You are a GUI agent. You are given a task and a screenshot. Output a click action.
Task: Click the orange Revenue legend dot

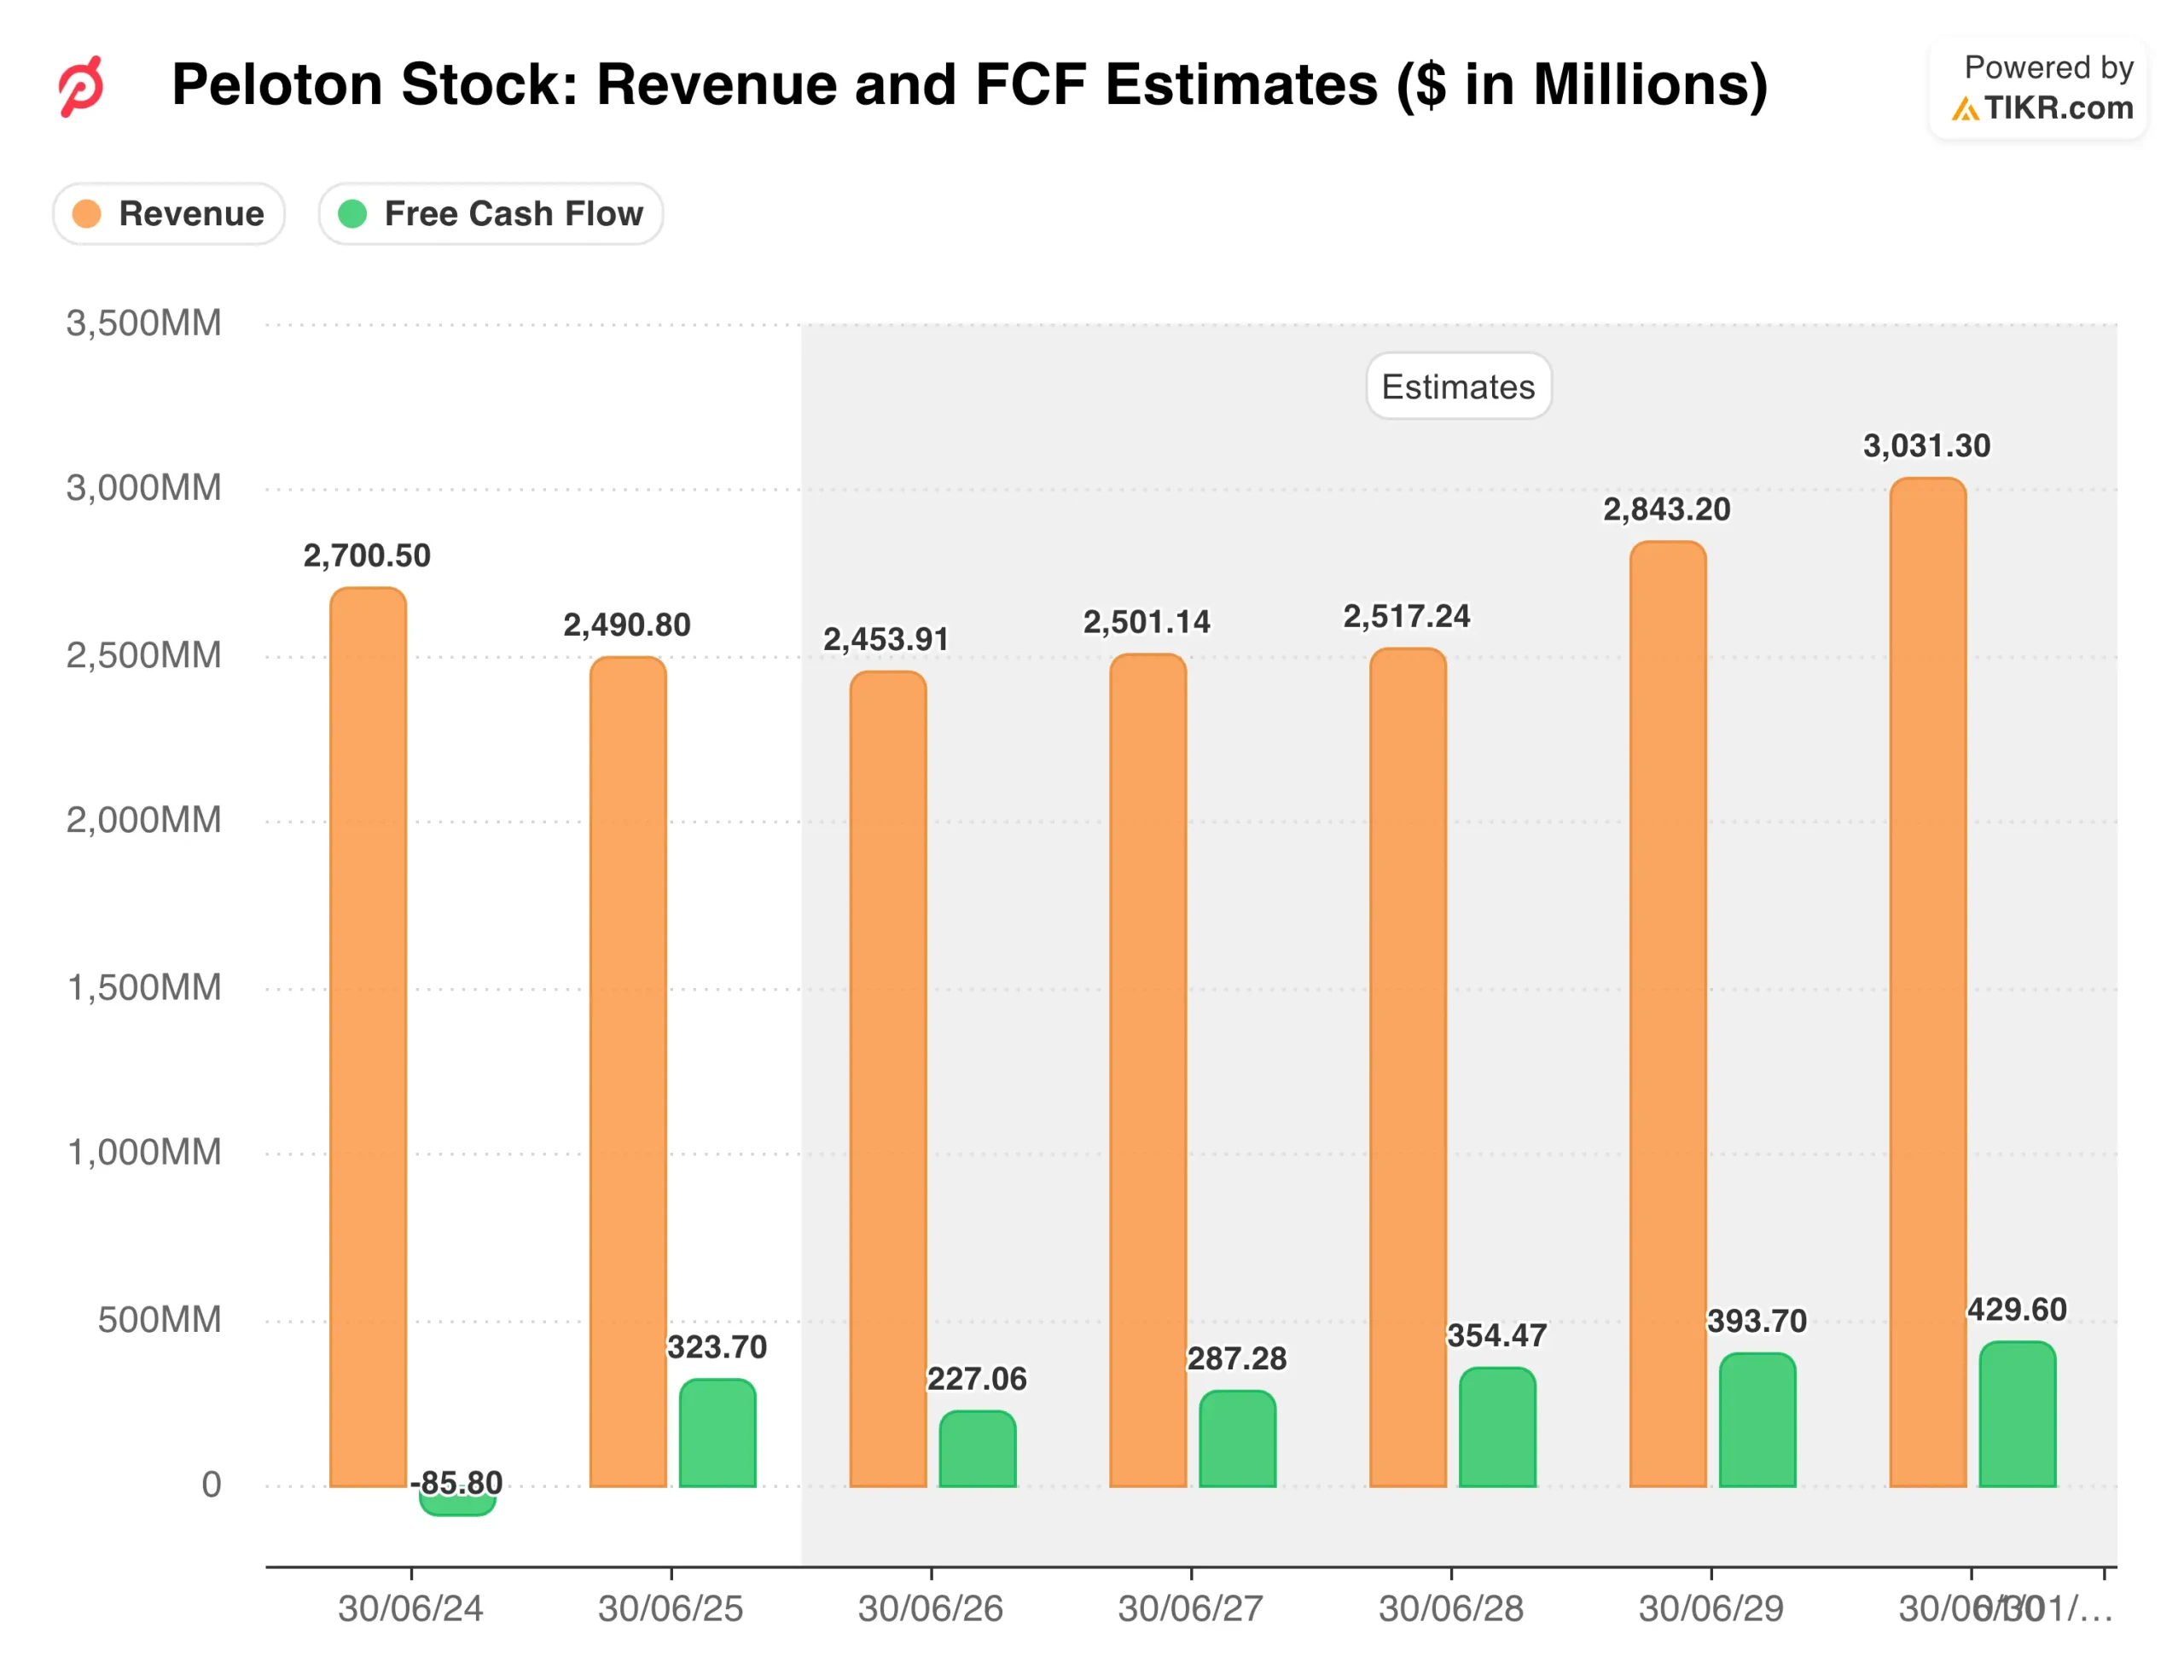87,214
